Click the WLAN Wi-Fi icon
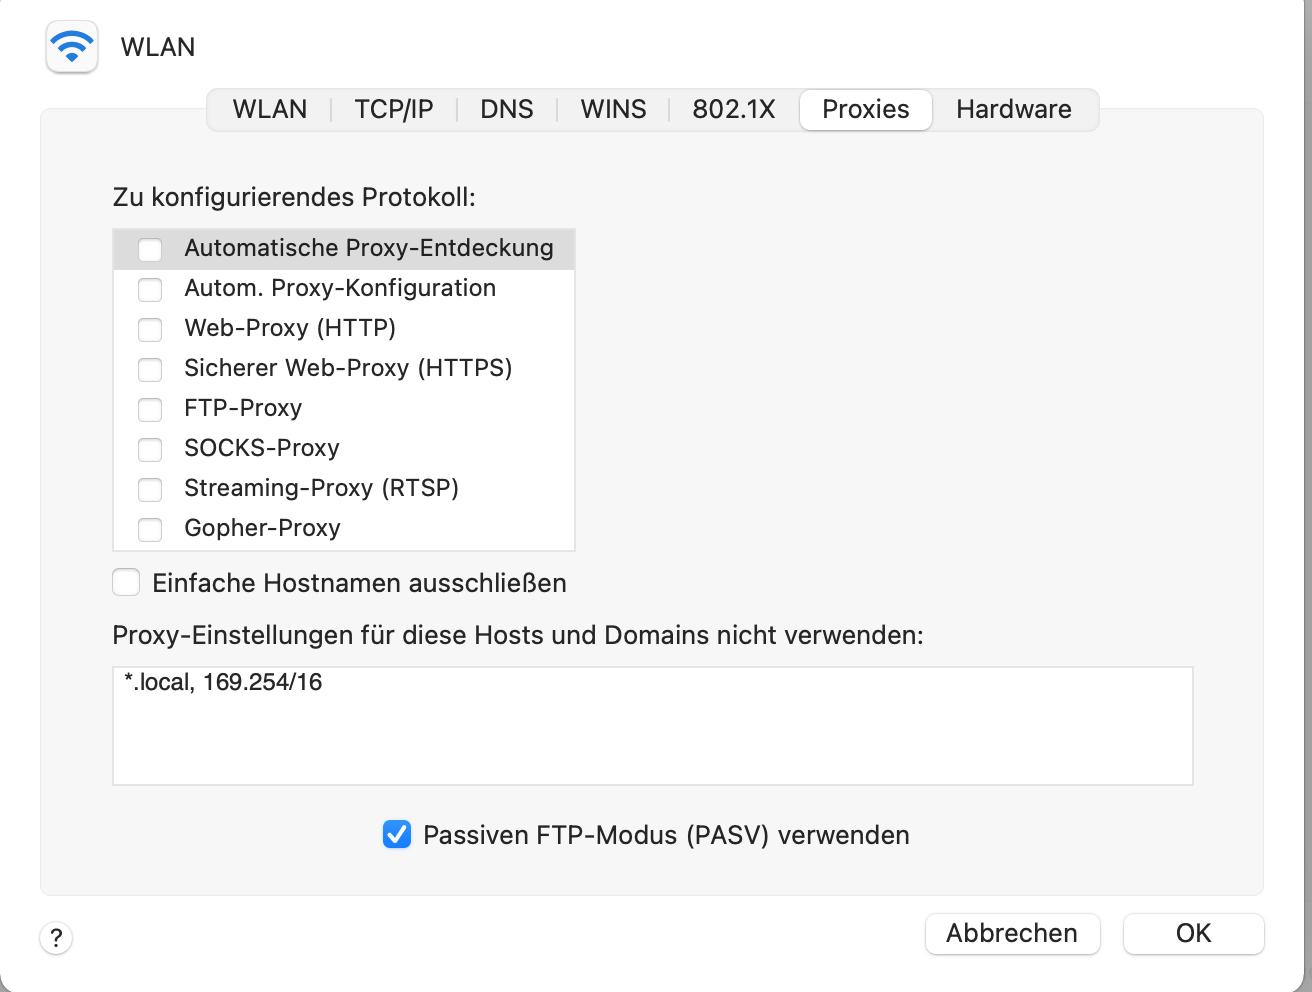Viewport: 1312px width, 992px height. [x=72, y=47]
